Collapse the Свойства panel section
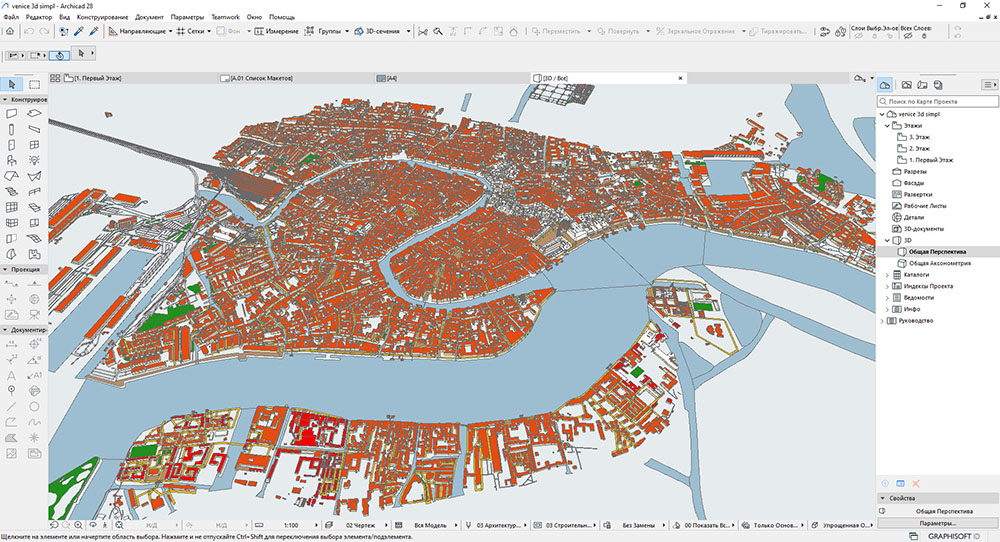 click(x=883, y=498)
